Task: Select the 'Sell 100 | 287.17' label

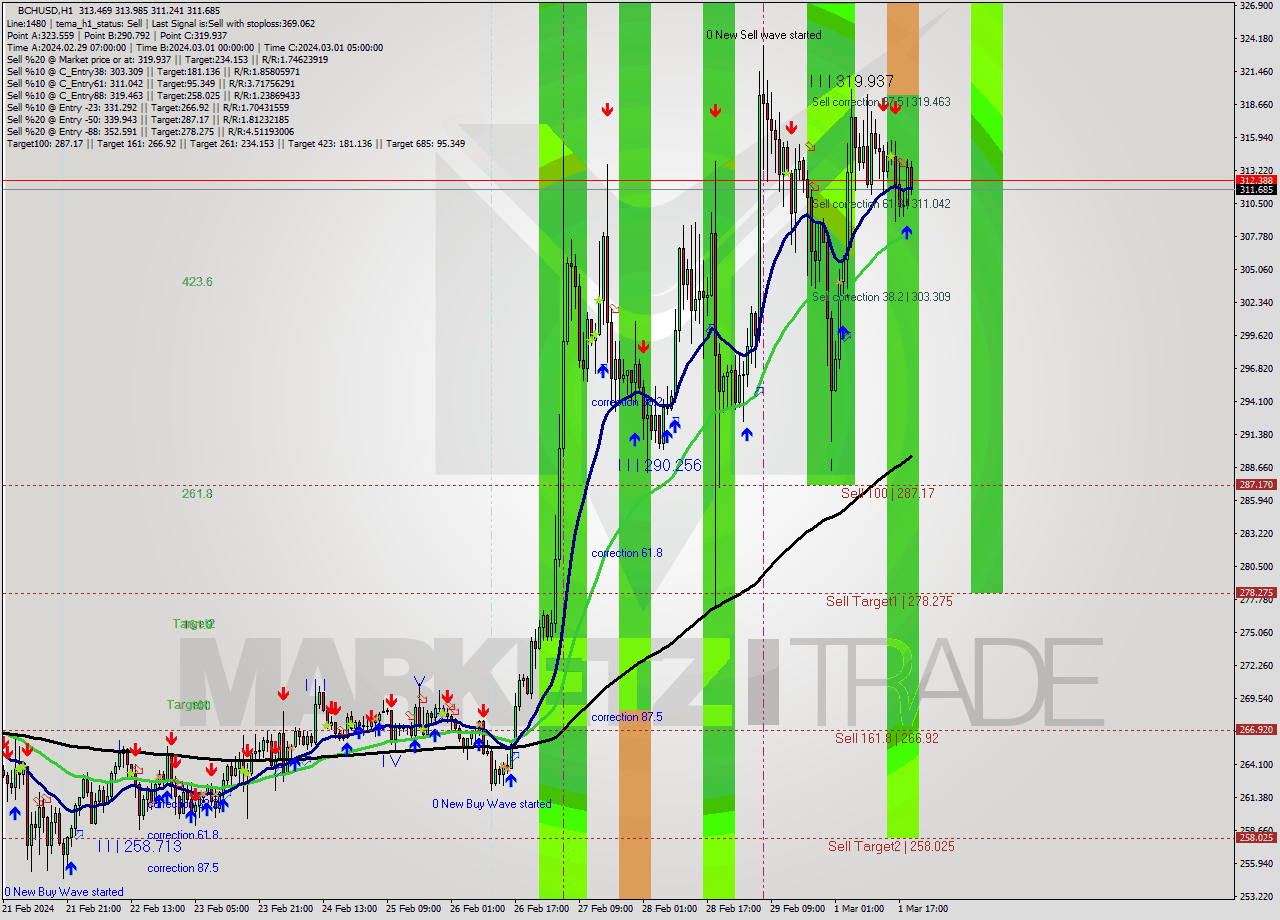Action: pos(887,493)
